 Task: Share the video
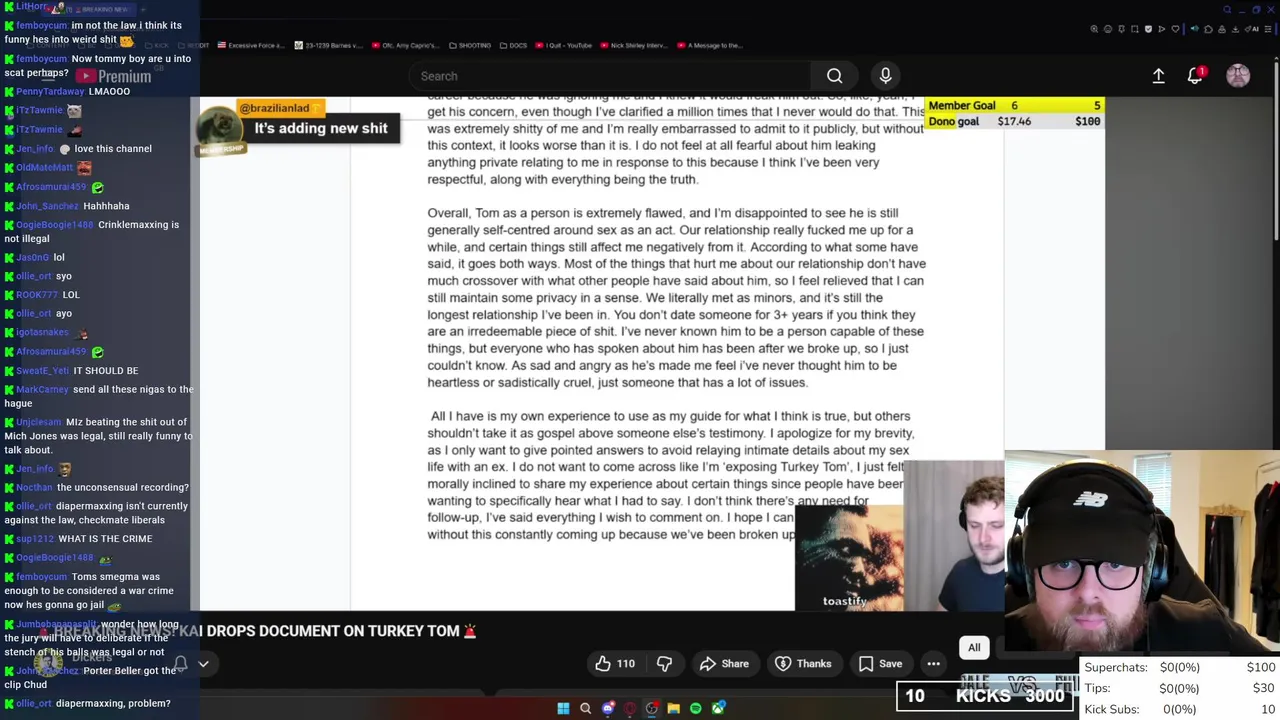coord(724,664)
